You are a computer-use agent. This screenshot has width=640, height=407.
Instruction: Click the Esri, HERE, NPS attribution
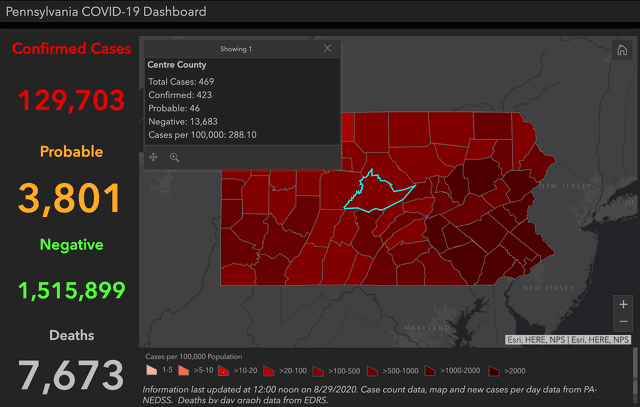568,340
